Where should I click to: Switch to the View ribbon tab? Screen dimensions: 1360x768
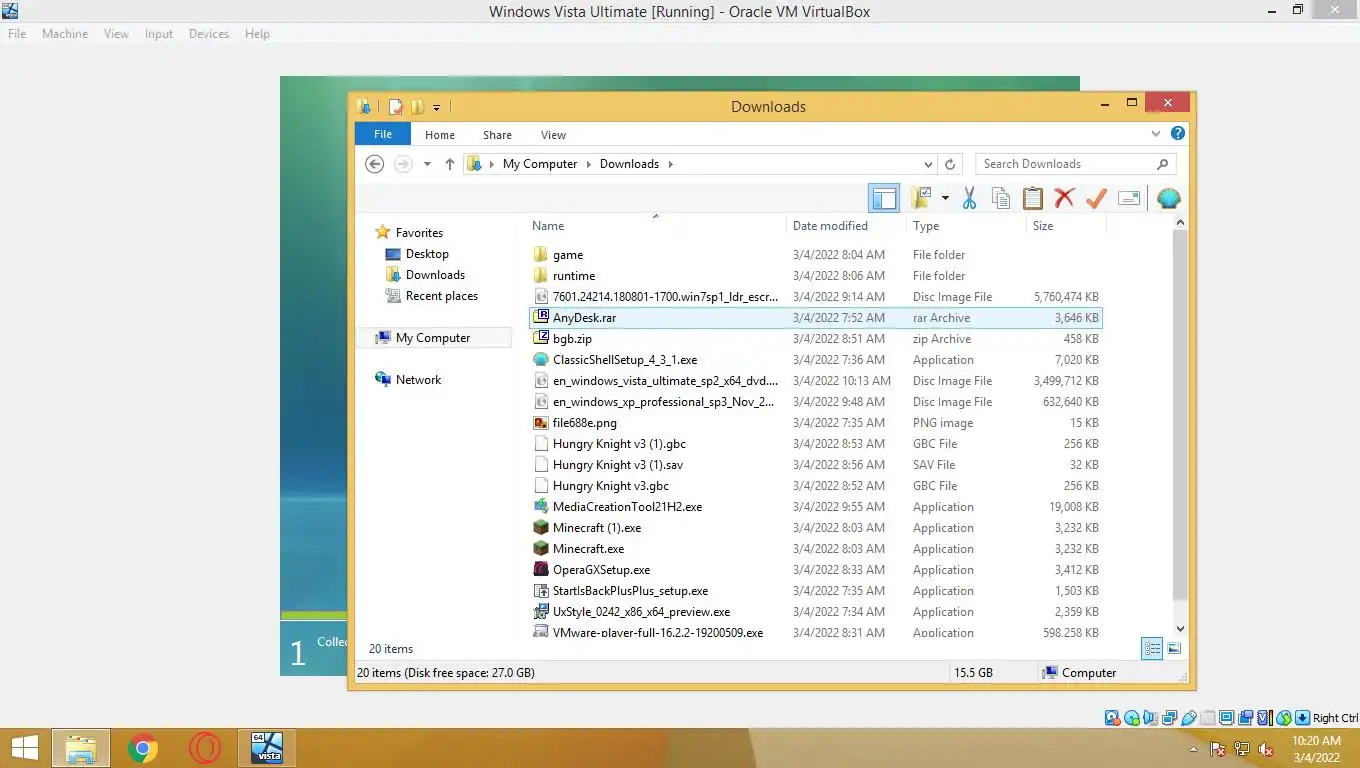pyautogui.click(x=553, y=135)
